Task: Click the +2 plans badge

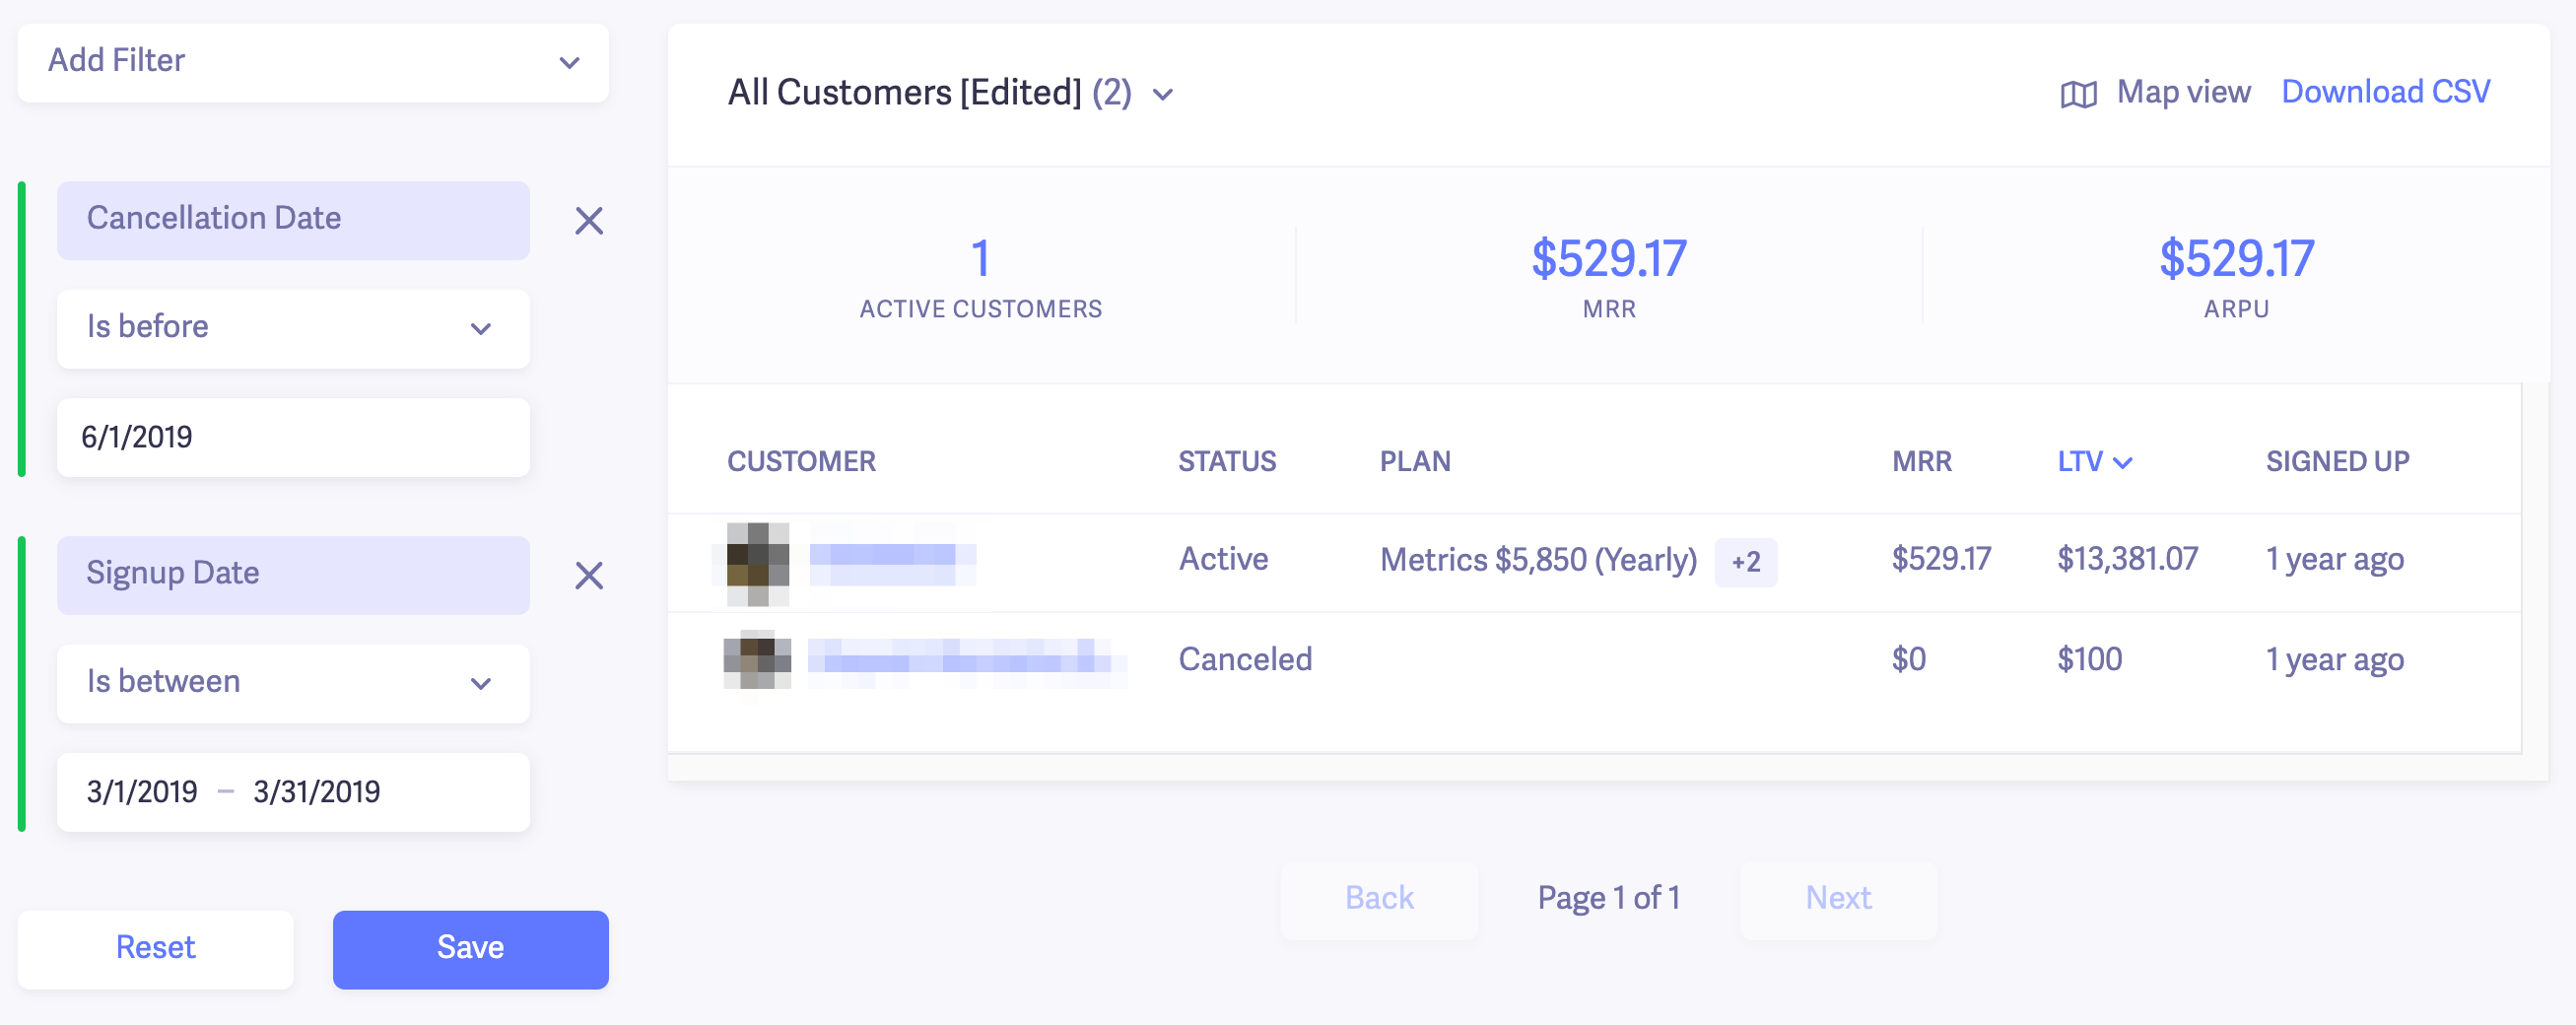Action: click(x=1745, y=562)
